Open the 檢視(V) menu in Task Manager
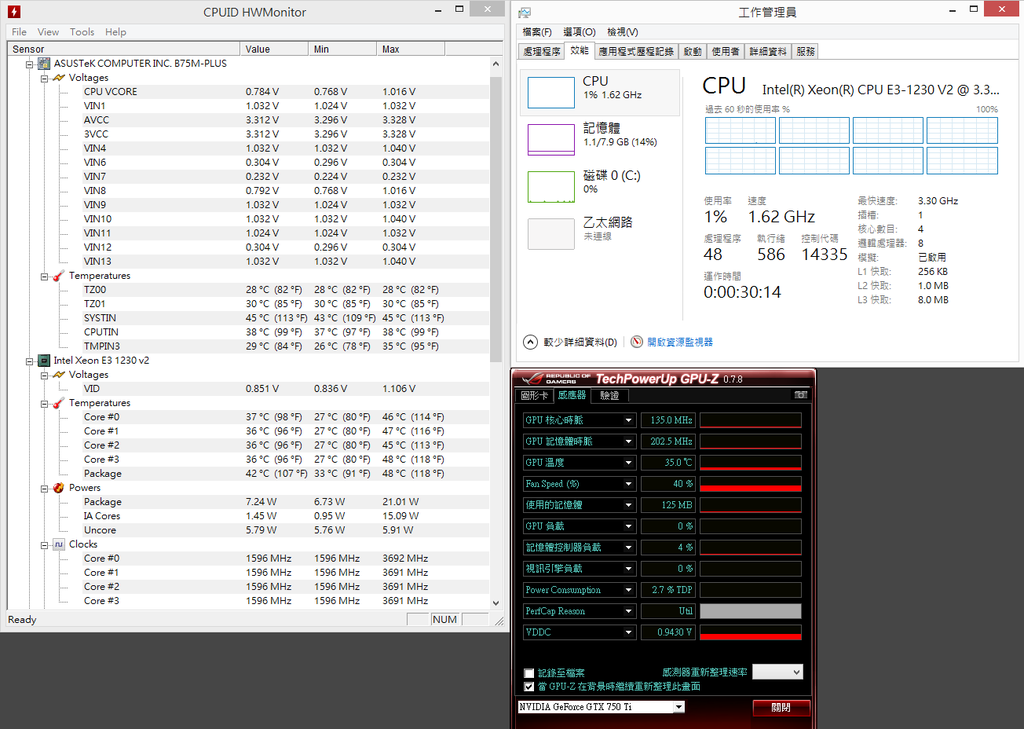Viewport: 1024px width, 729px height. coord(622,32)
